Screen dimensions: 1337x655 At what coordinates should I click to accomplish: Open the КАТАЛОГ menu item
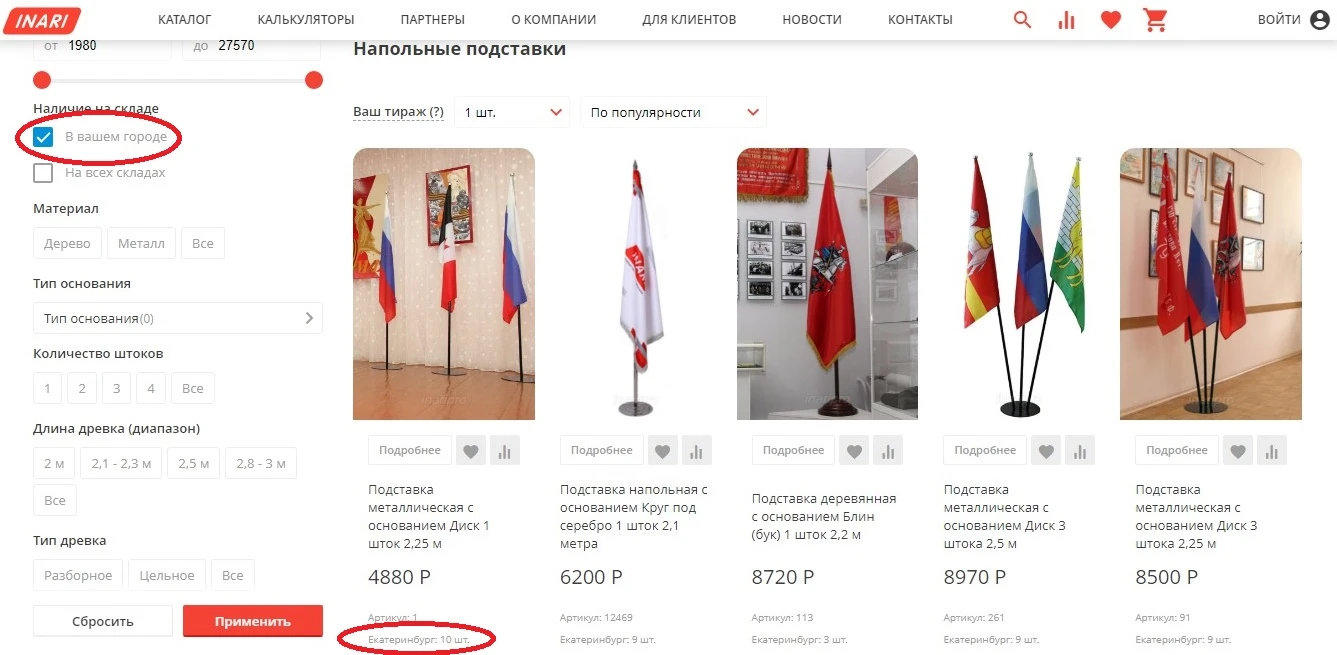point(185,19)
